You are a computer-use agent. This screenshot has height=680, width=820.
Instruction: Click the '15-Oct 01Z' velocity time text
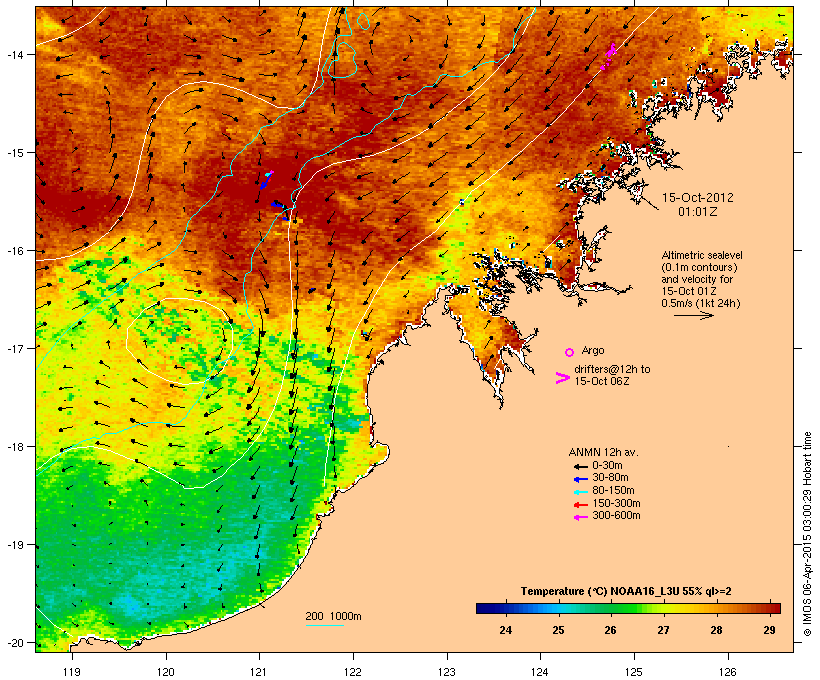point(689,291)
